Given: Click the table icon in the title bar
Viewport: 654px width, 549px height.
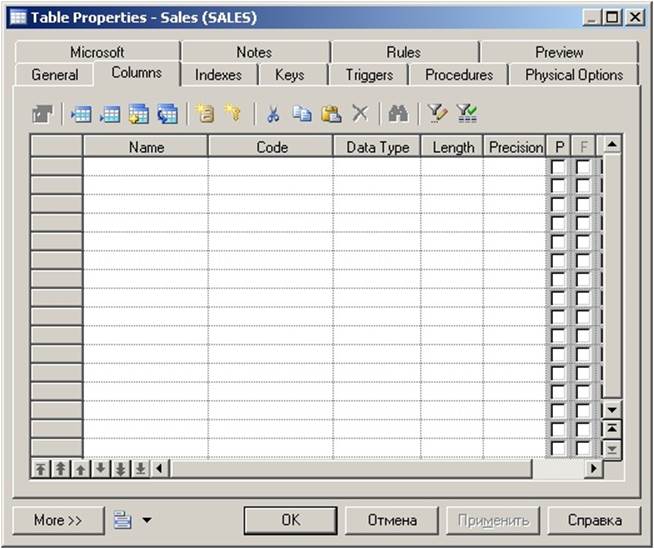Looking at the screenshot, I should click(x=18, y=17).
